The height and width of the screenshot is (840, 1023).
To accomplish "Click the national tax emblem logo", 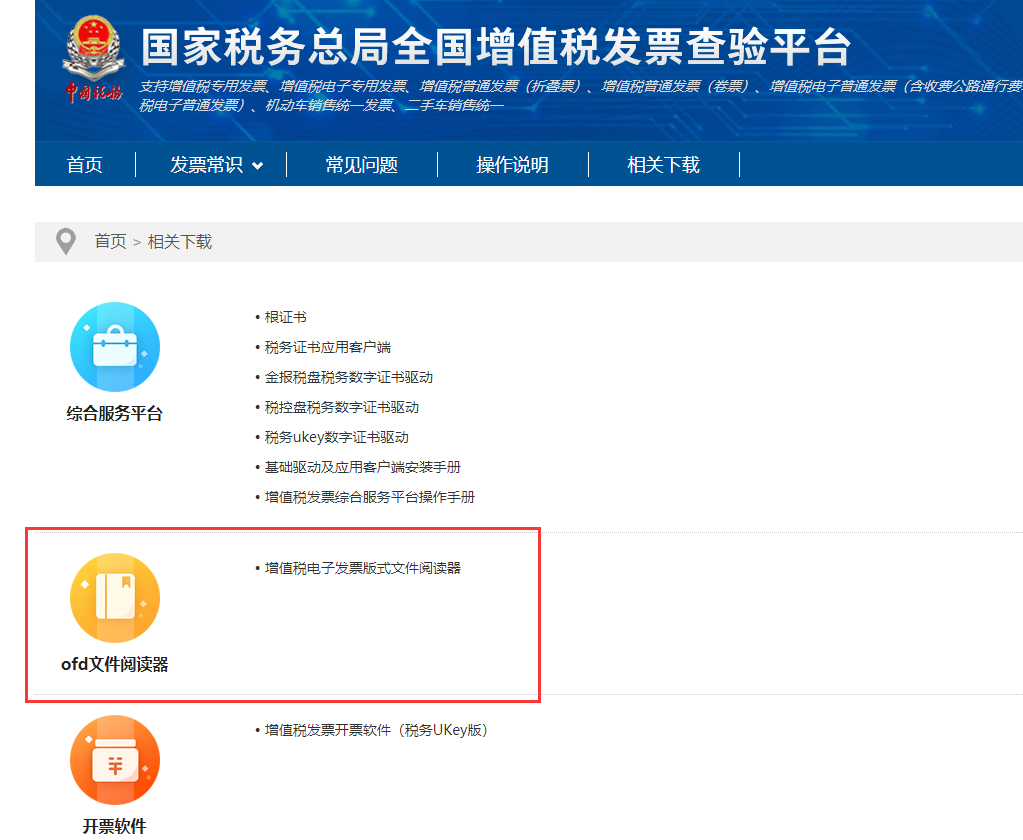I will pyautogui.click(x=95, y=38).
